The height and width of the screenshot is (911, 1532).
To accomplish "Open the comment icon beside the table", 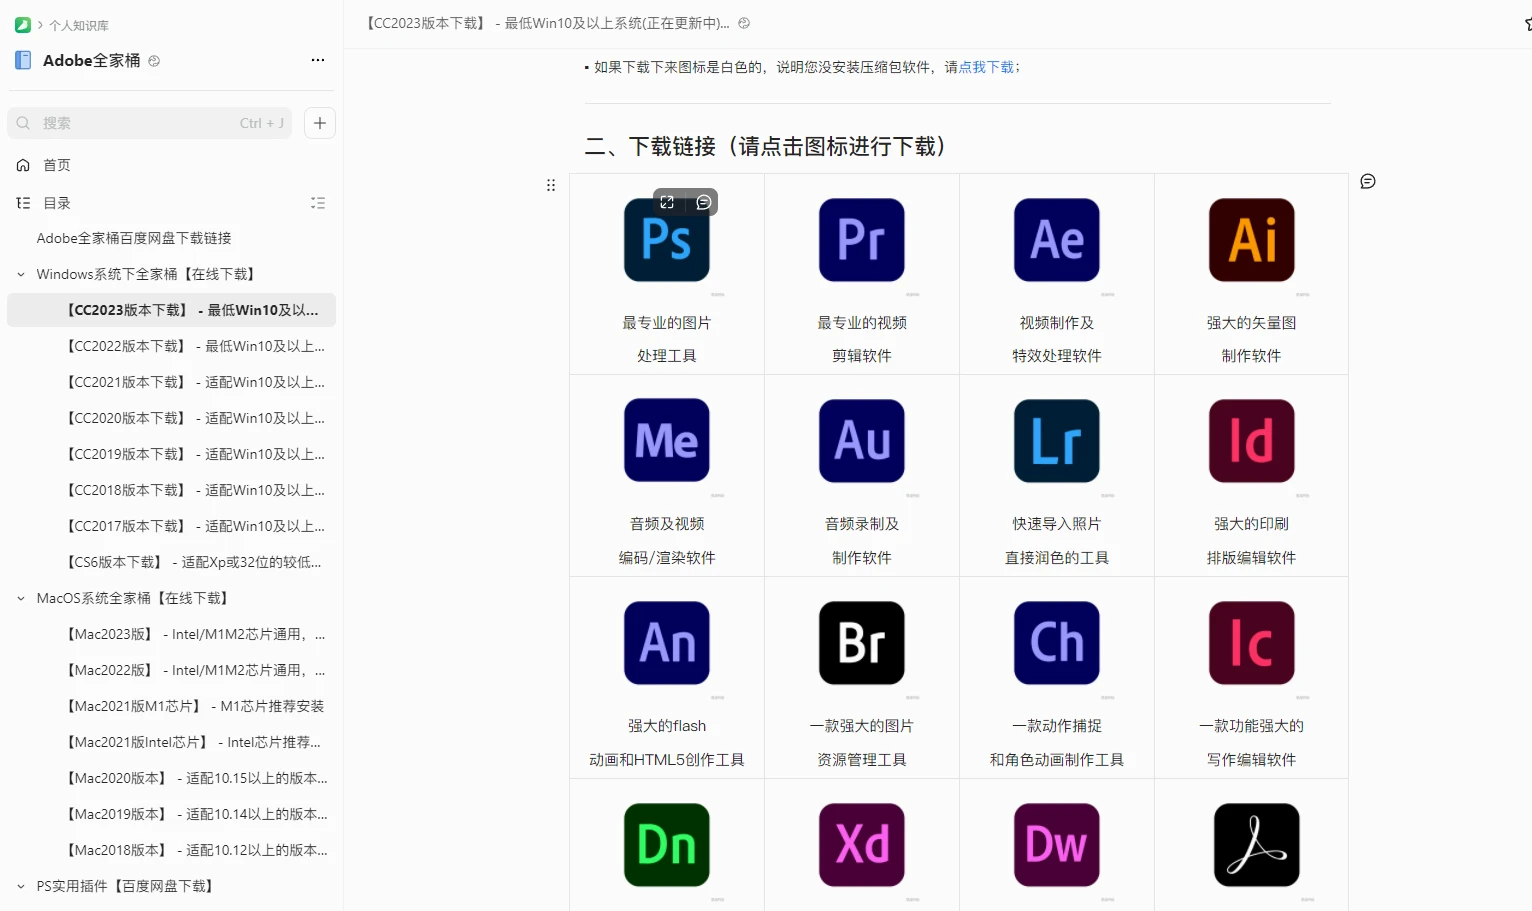I will coord(1368,181).
